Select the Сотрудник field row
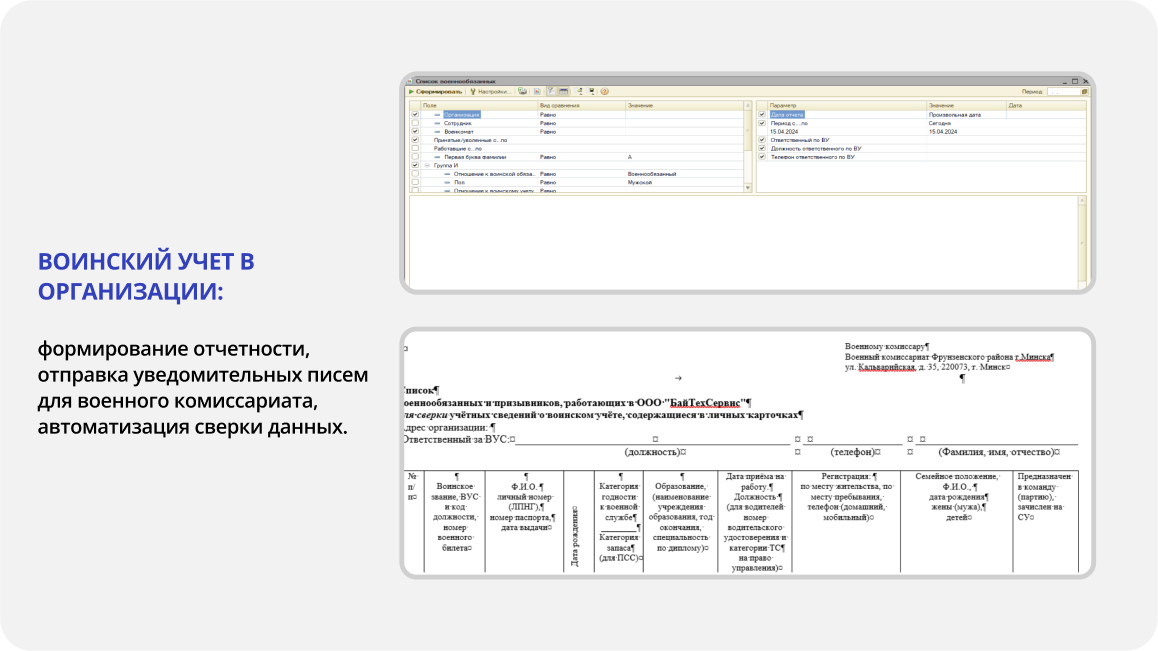1158x651 pixels. click(x=577, y=123)
